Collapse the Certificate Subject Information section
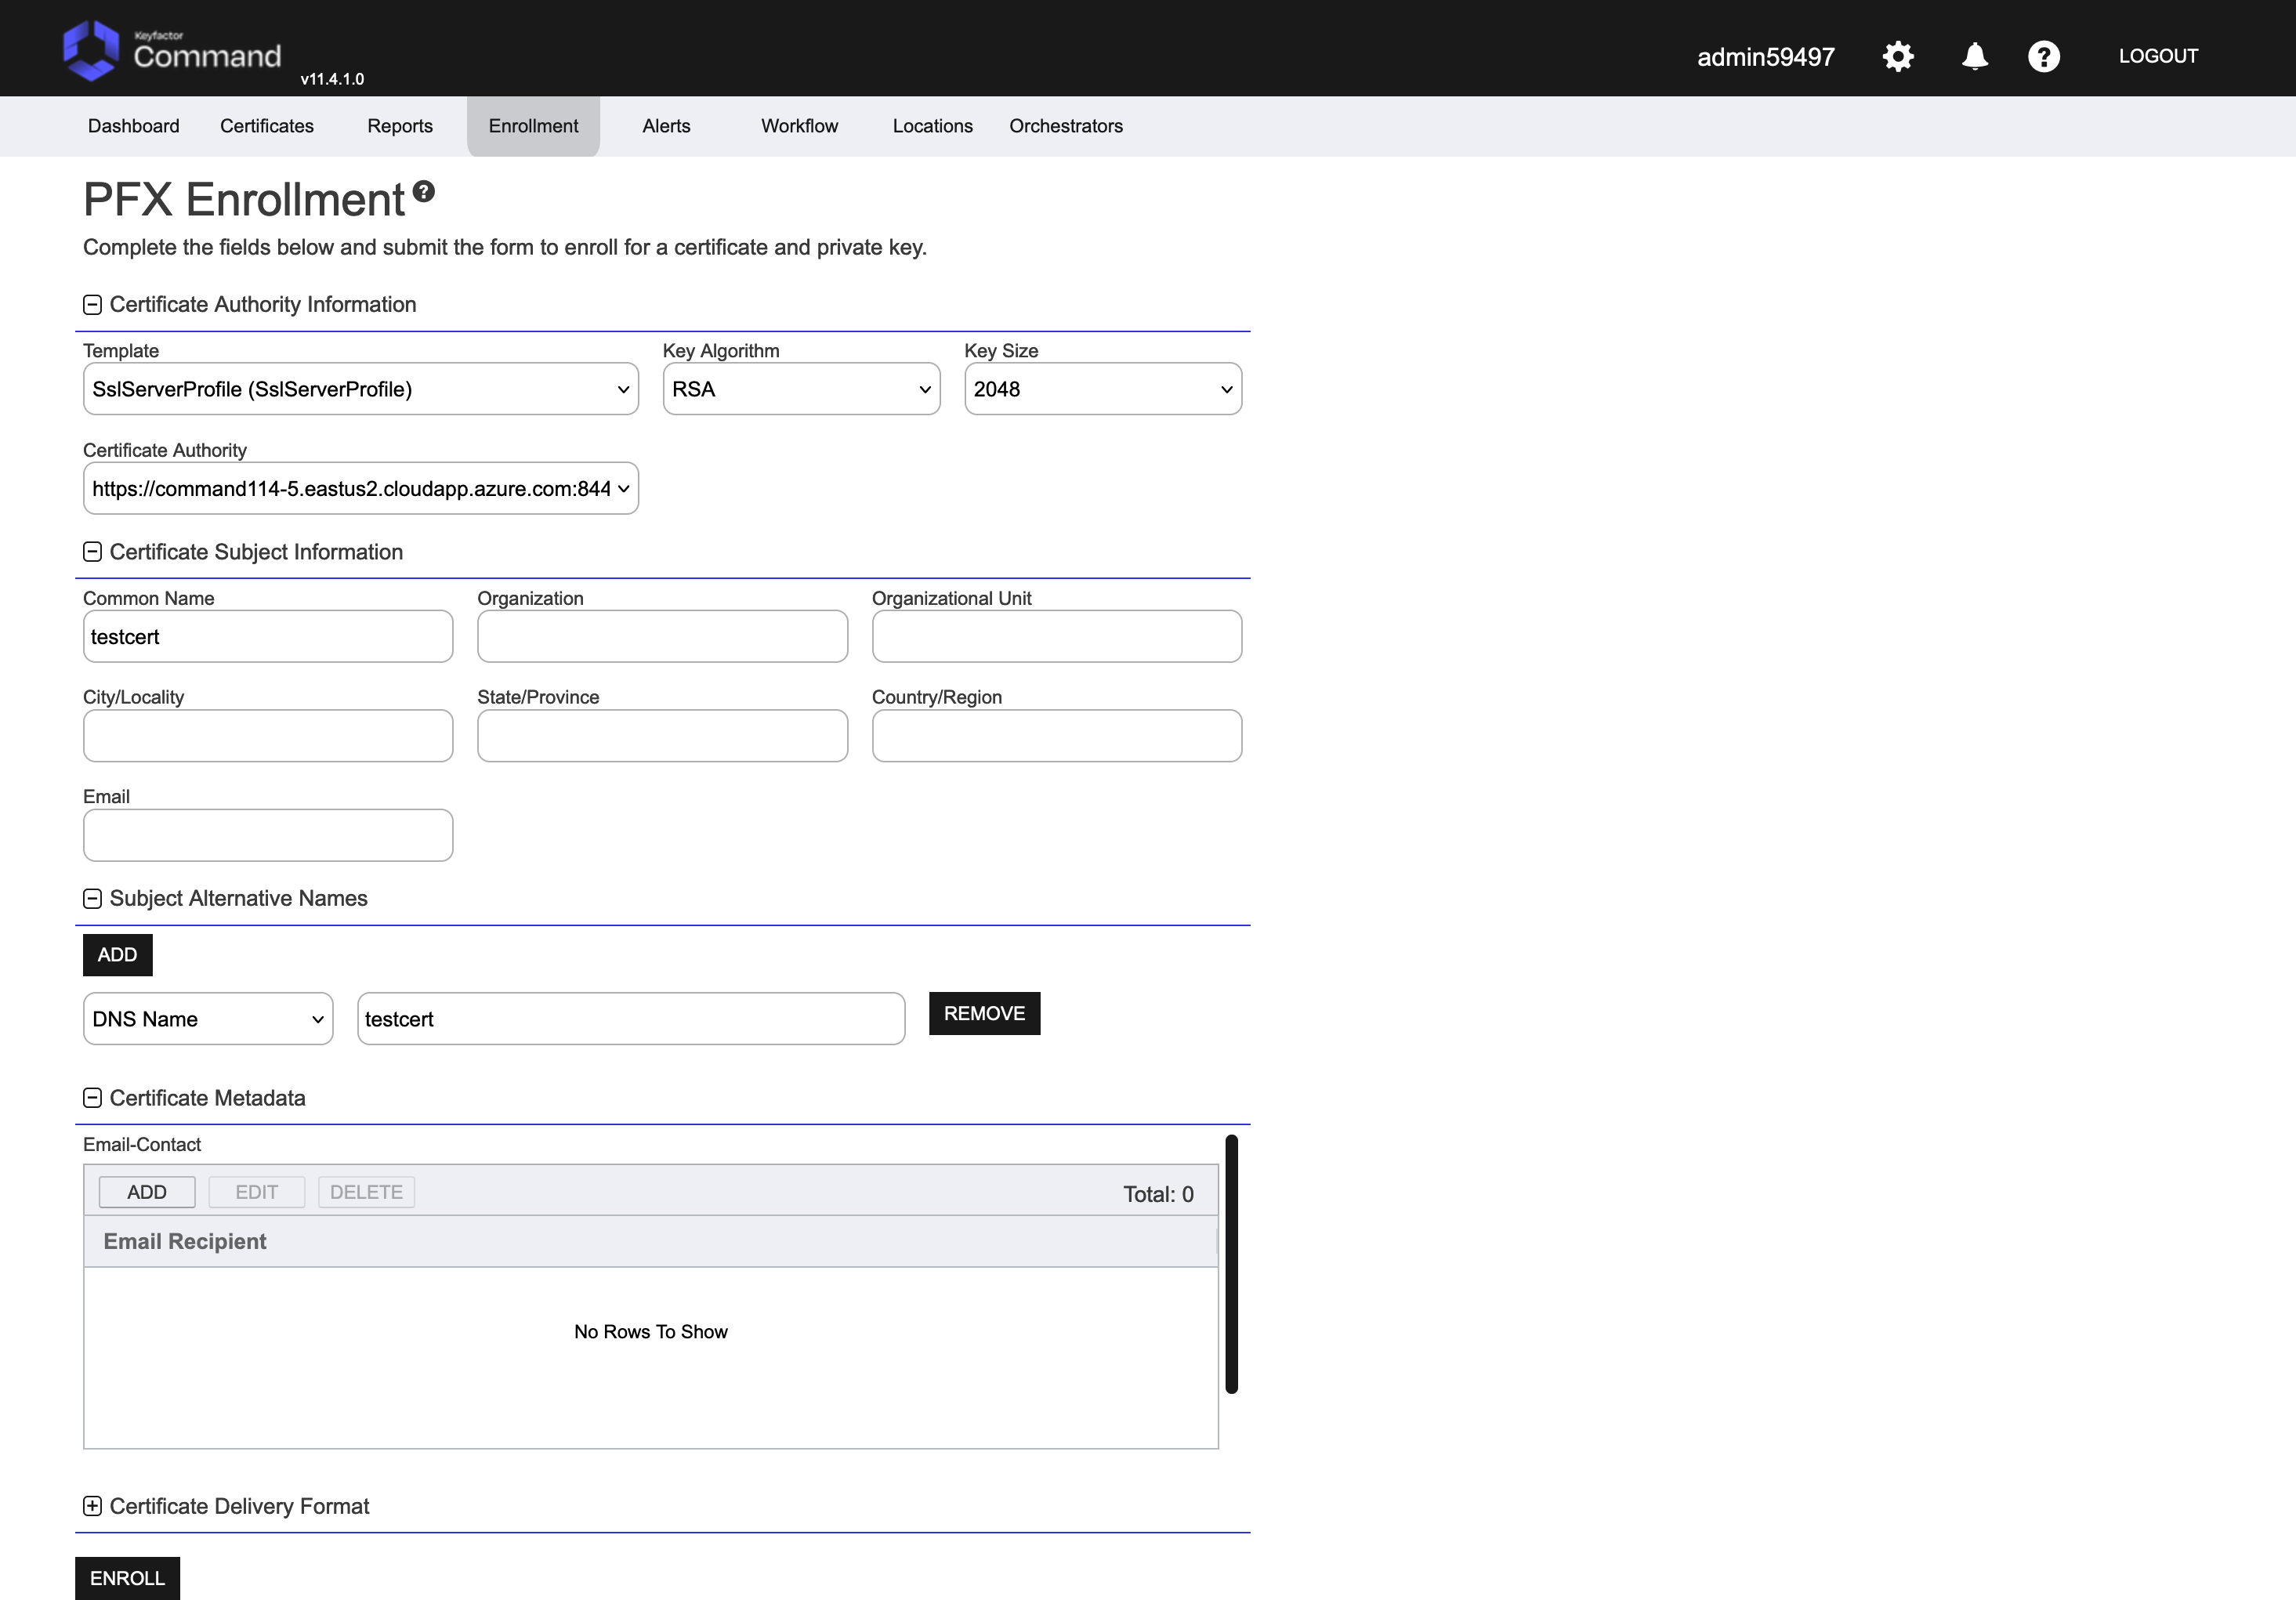Screen dimensions: 2296x1600 [92, 552]
